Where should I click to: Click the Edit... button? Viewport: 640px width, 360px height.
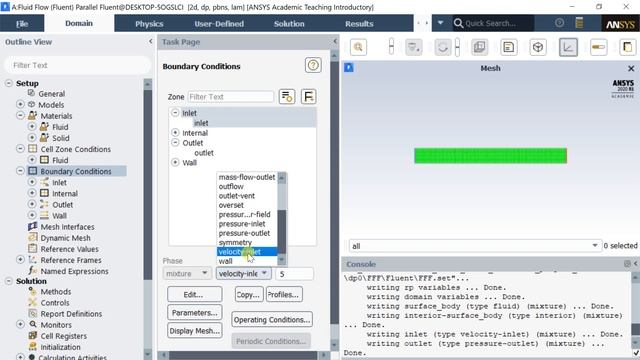click(195, 294)
